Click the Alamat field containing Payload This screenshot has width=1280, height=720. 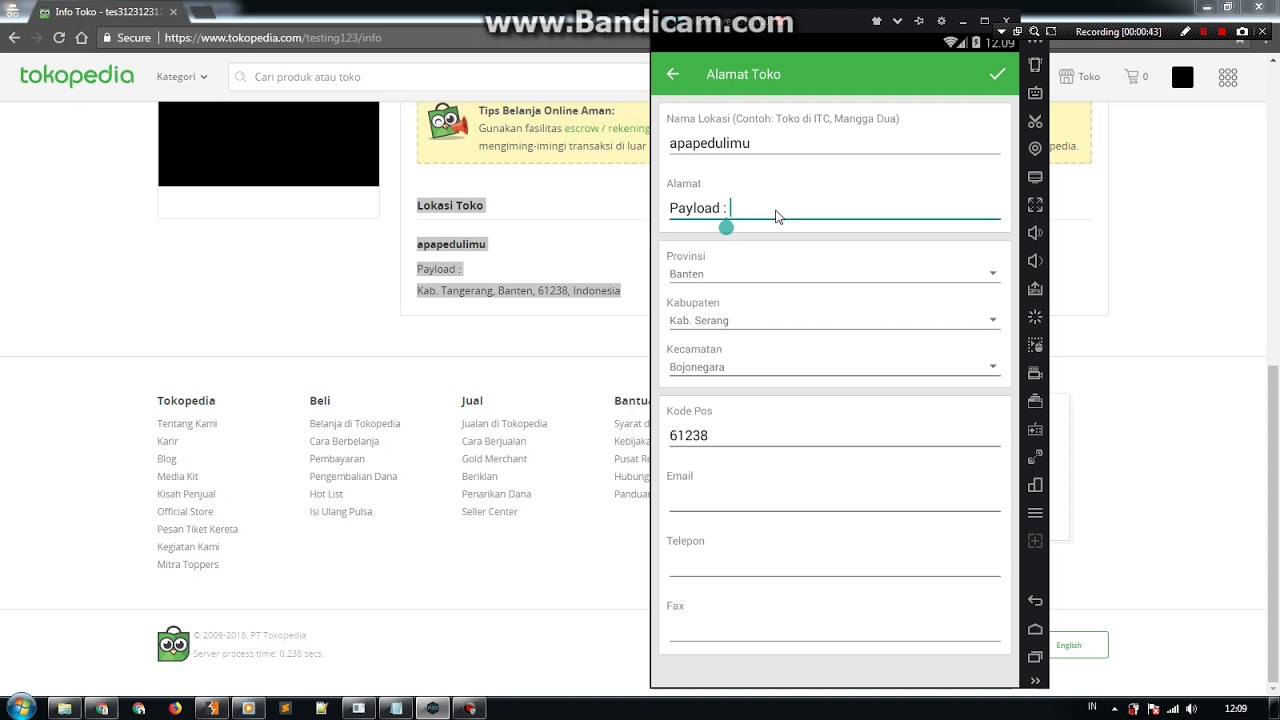834,208
